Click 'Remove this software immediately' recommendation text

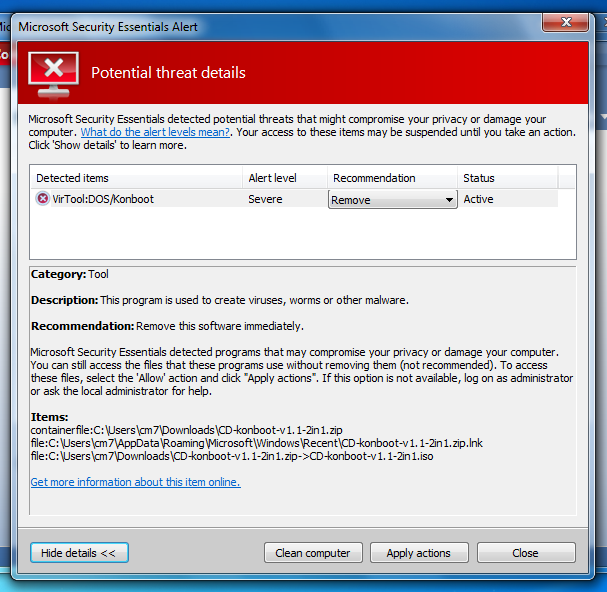(x=220, y=326)
